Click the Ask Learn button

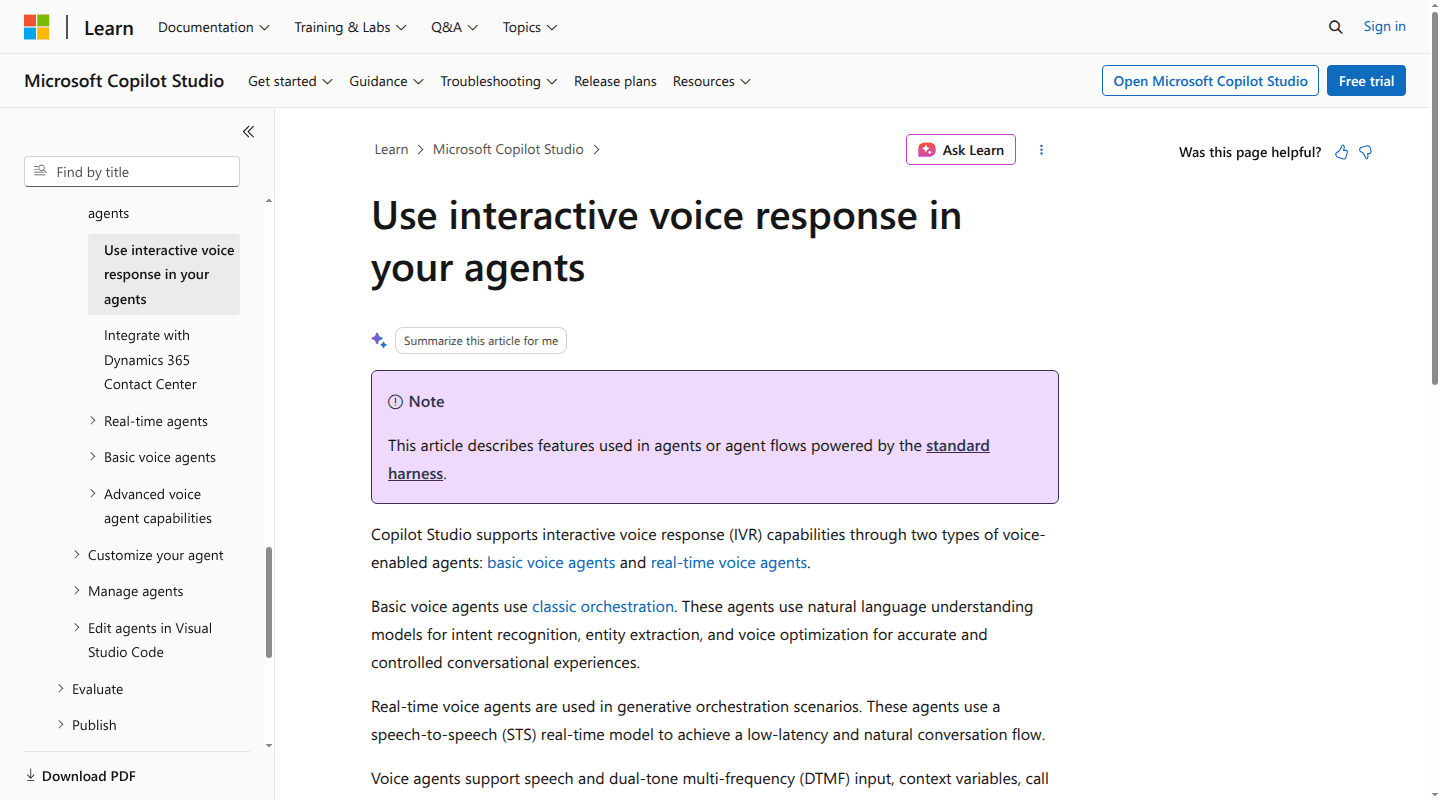point(961,150)
